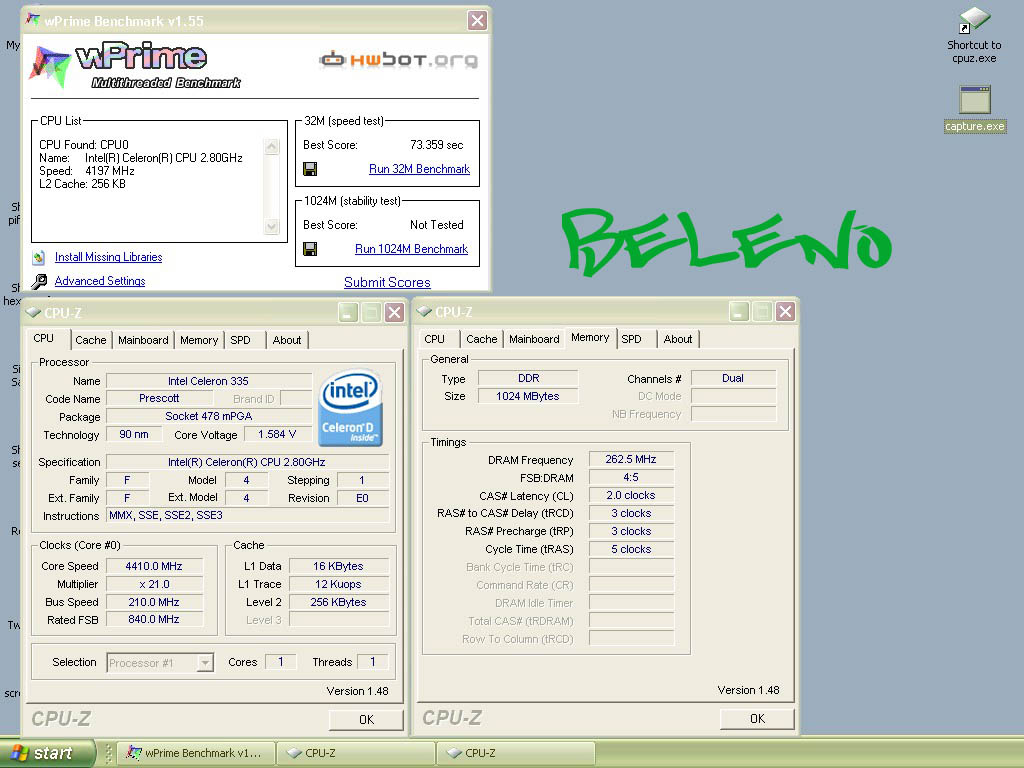Switch to the wPrime Benchmark taskbar button

pos(195,753)
